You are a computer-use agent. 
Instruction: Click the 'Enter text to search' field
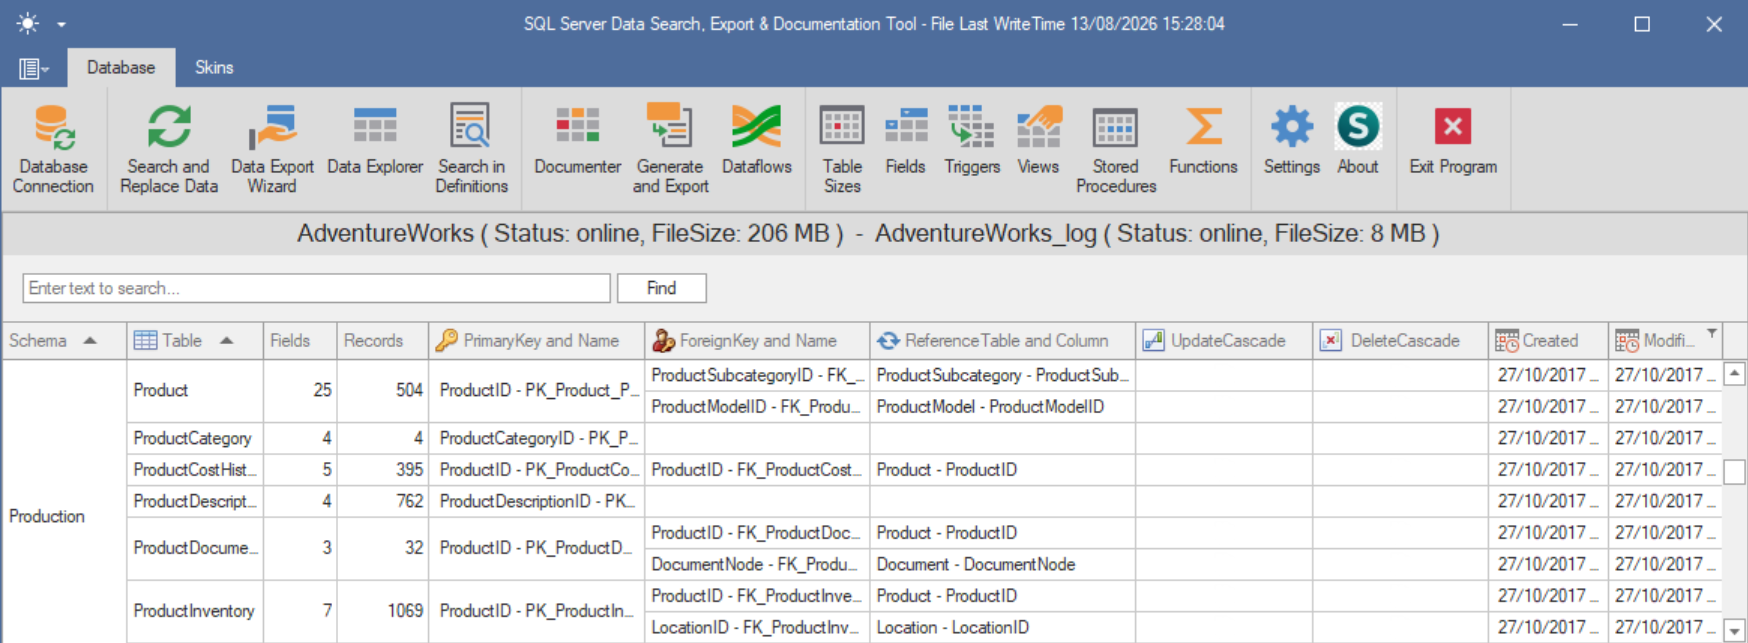coord(316,288)
